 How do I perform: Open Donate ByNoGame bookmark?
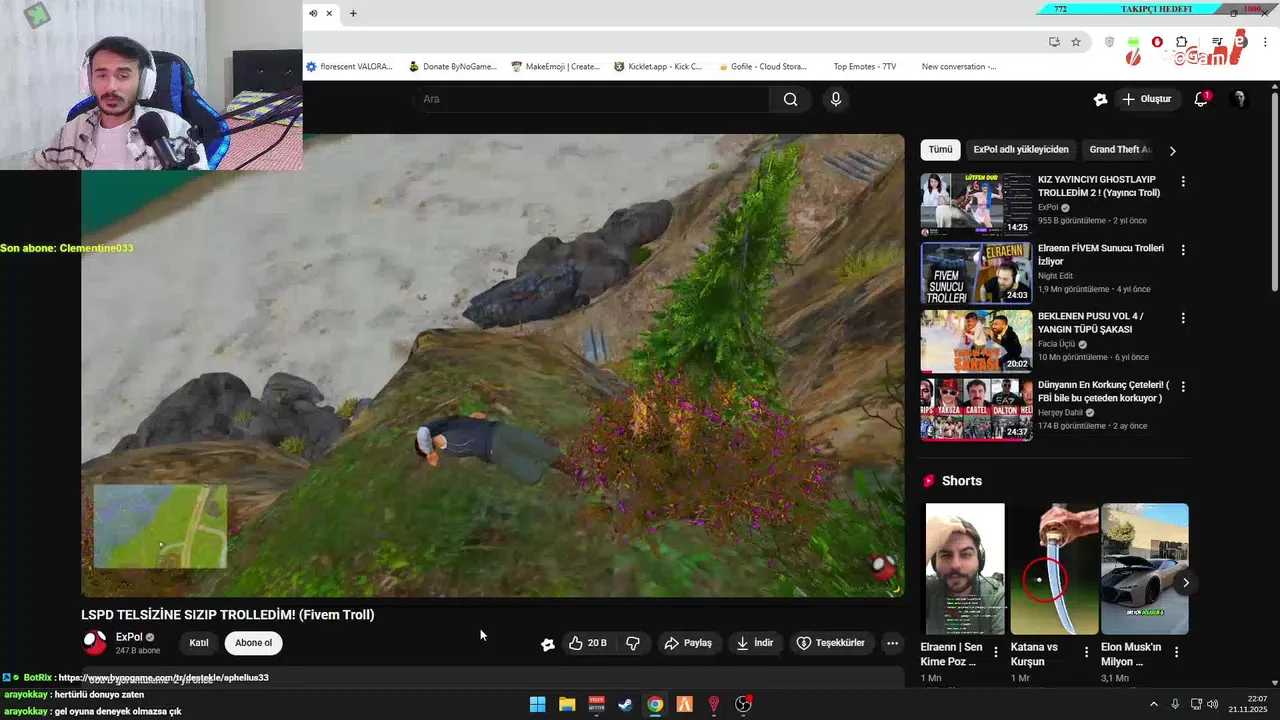453,67
